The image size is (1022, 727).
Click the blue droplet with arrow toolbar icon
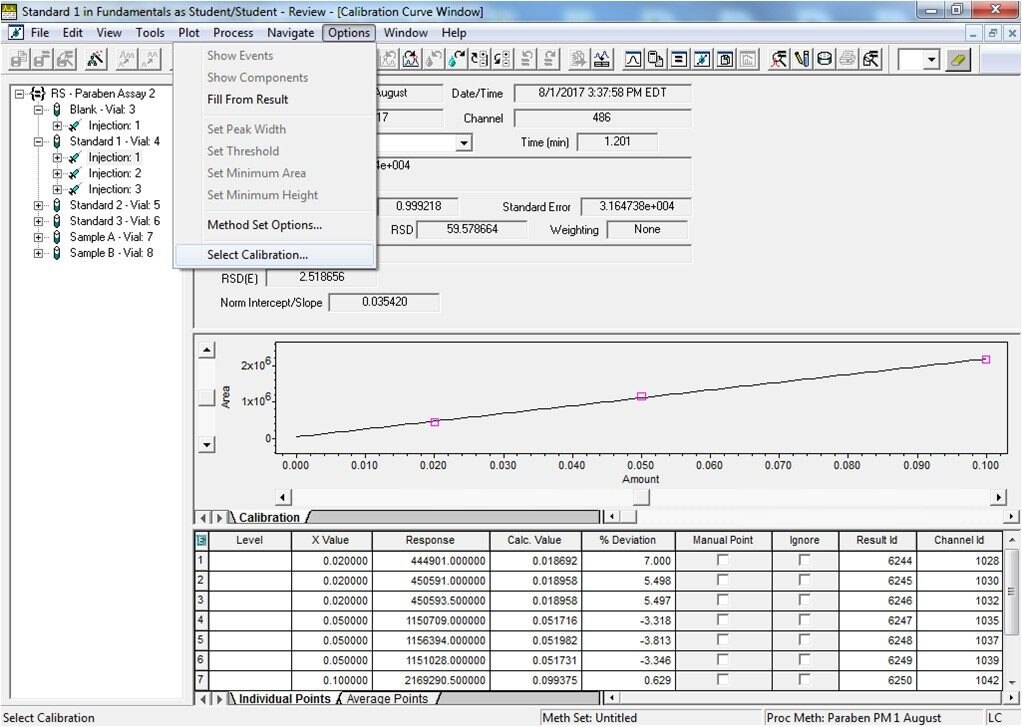[x=456, y=59]
